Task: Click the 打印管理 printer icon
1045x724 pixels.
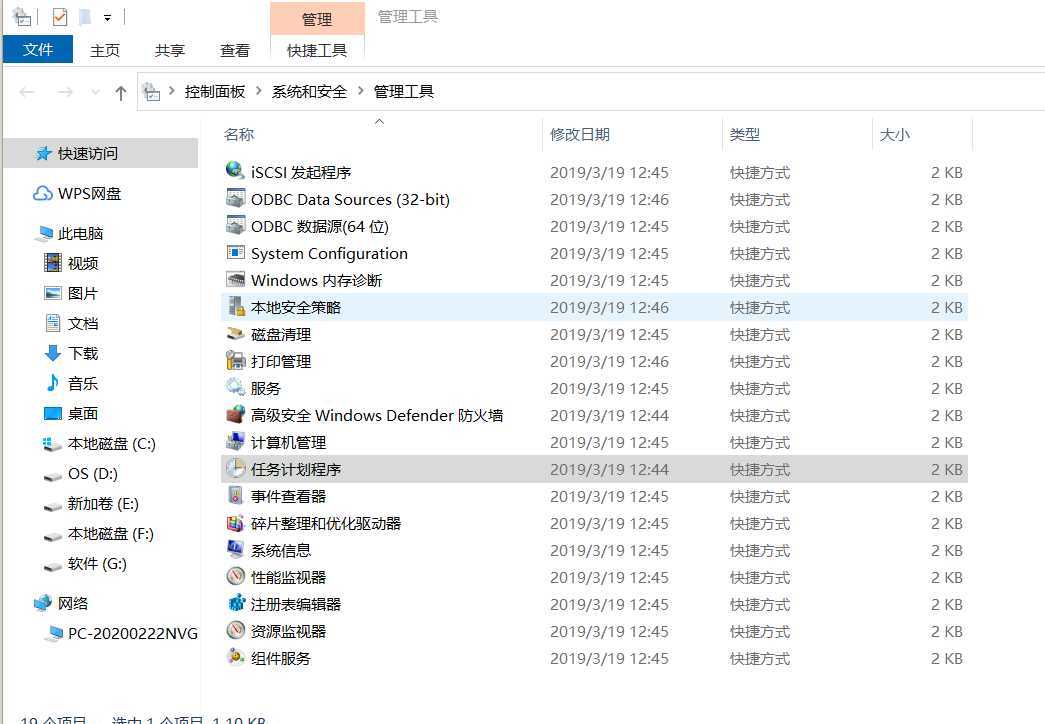Action: (235, 360)
